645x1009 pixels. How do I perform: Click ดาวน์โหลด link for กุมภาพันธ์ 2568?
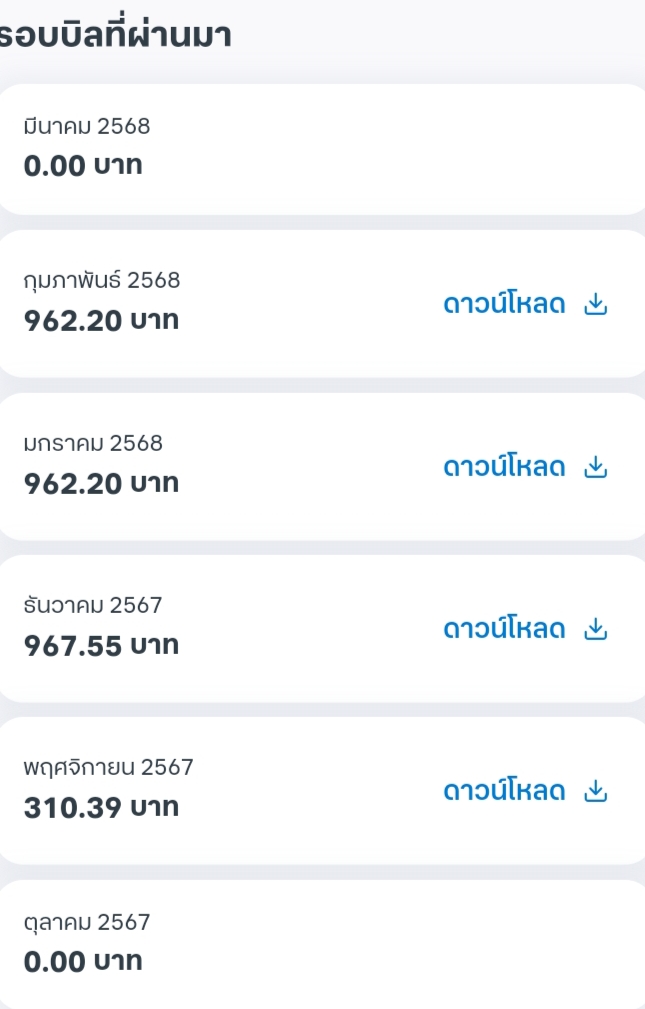coord(504,303)
